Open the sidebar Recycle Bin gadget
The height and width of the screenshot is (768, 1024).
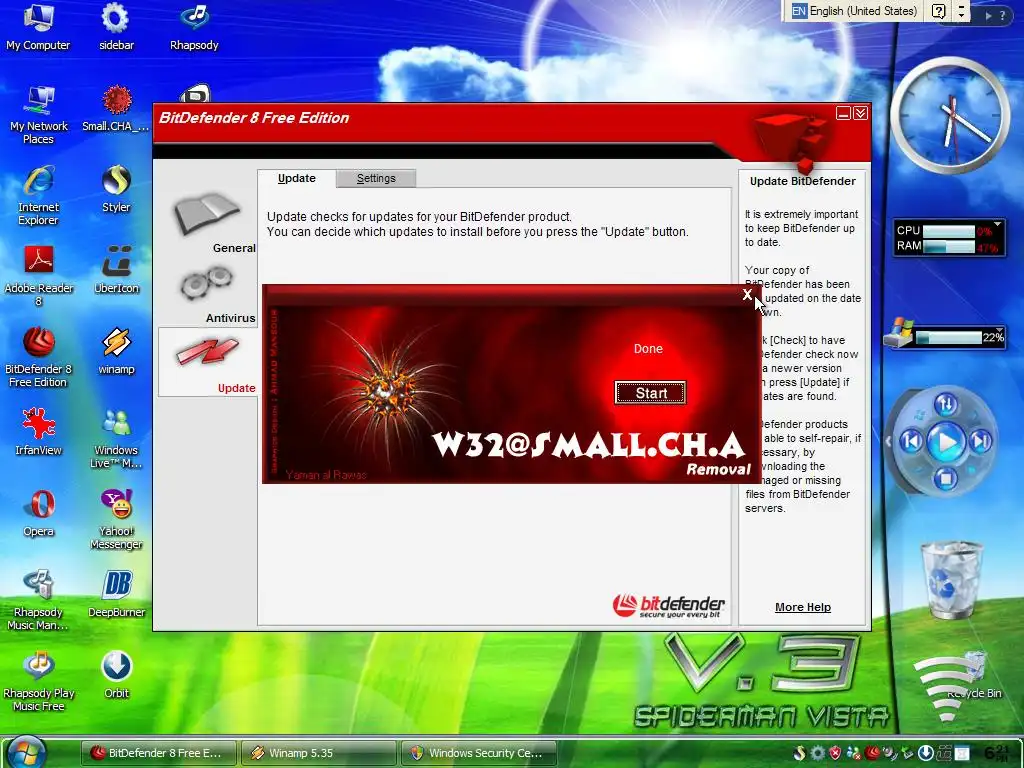(x=950, y=579)
